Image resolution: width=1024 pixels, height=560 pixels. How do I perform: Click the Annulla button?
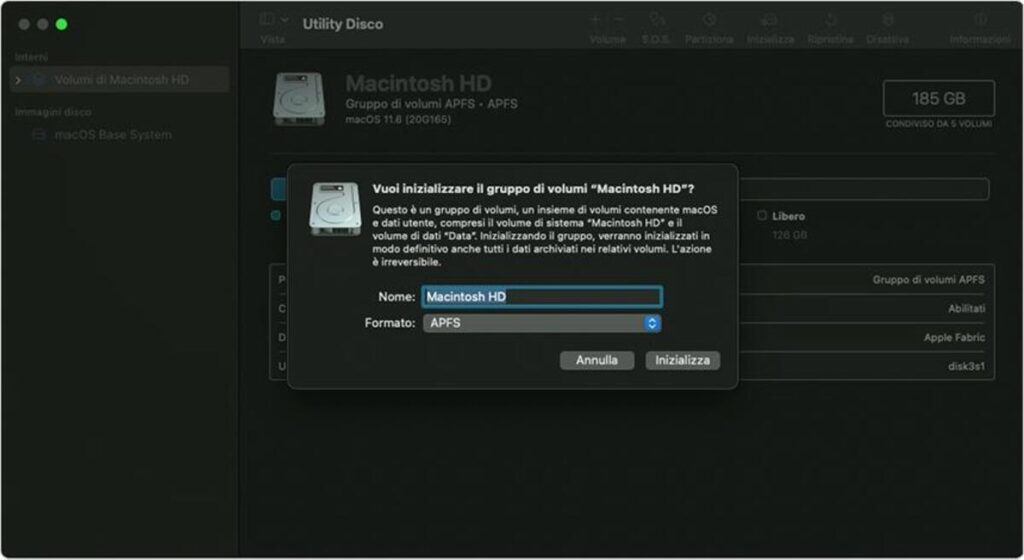pyautogui.click(x=597, y=360)
